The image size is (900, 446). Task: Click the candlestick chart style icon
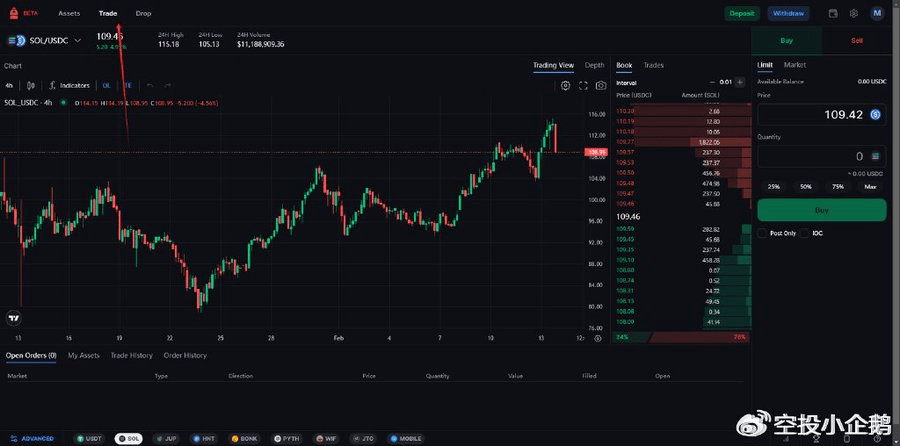tap(31, 86)
